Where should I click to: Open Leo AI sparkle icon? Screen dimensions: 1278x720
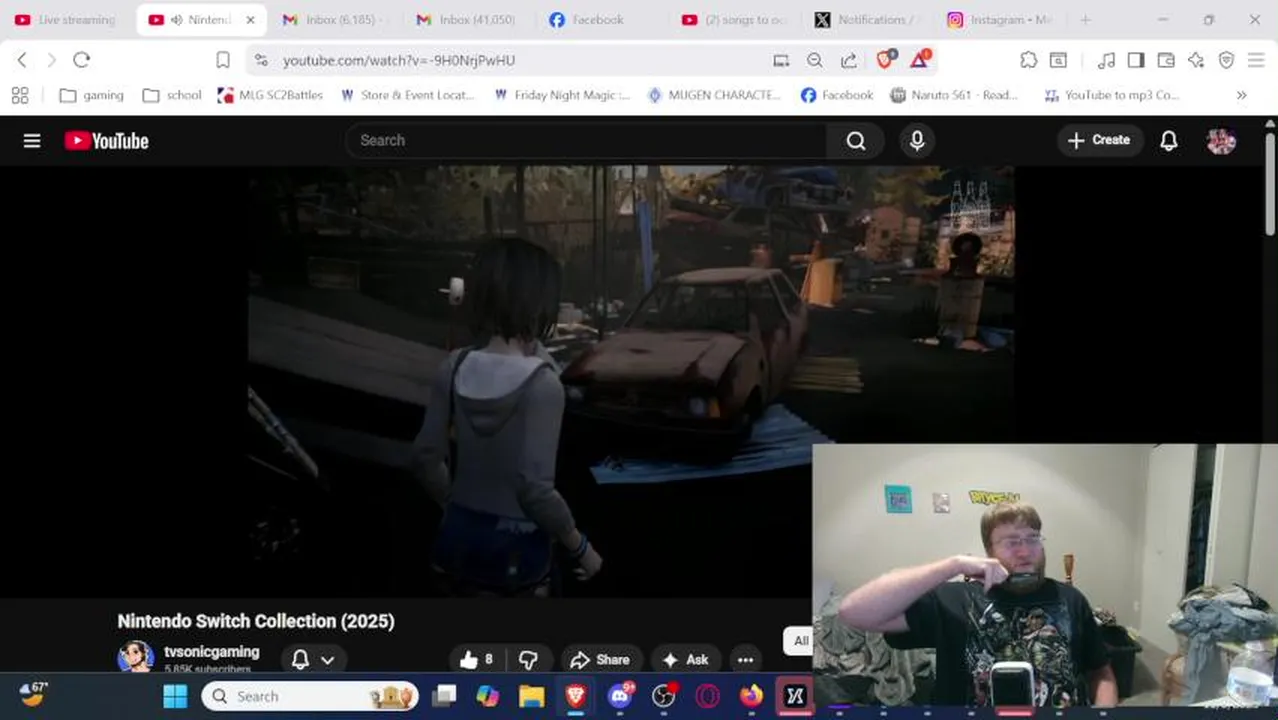click(x=1196, y=60)
